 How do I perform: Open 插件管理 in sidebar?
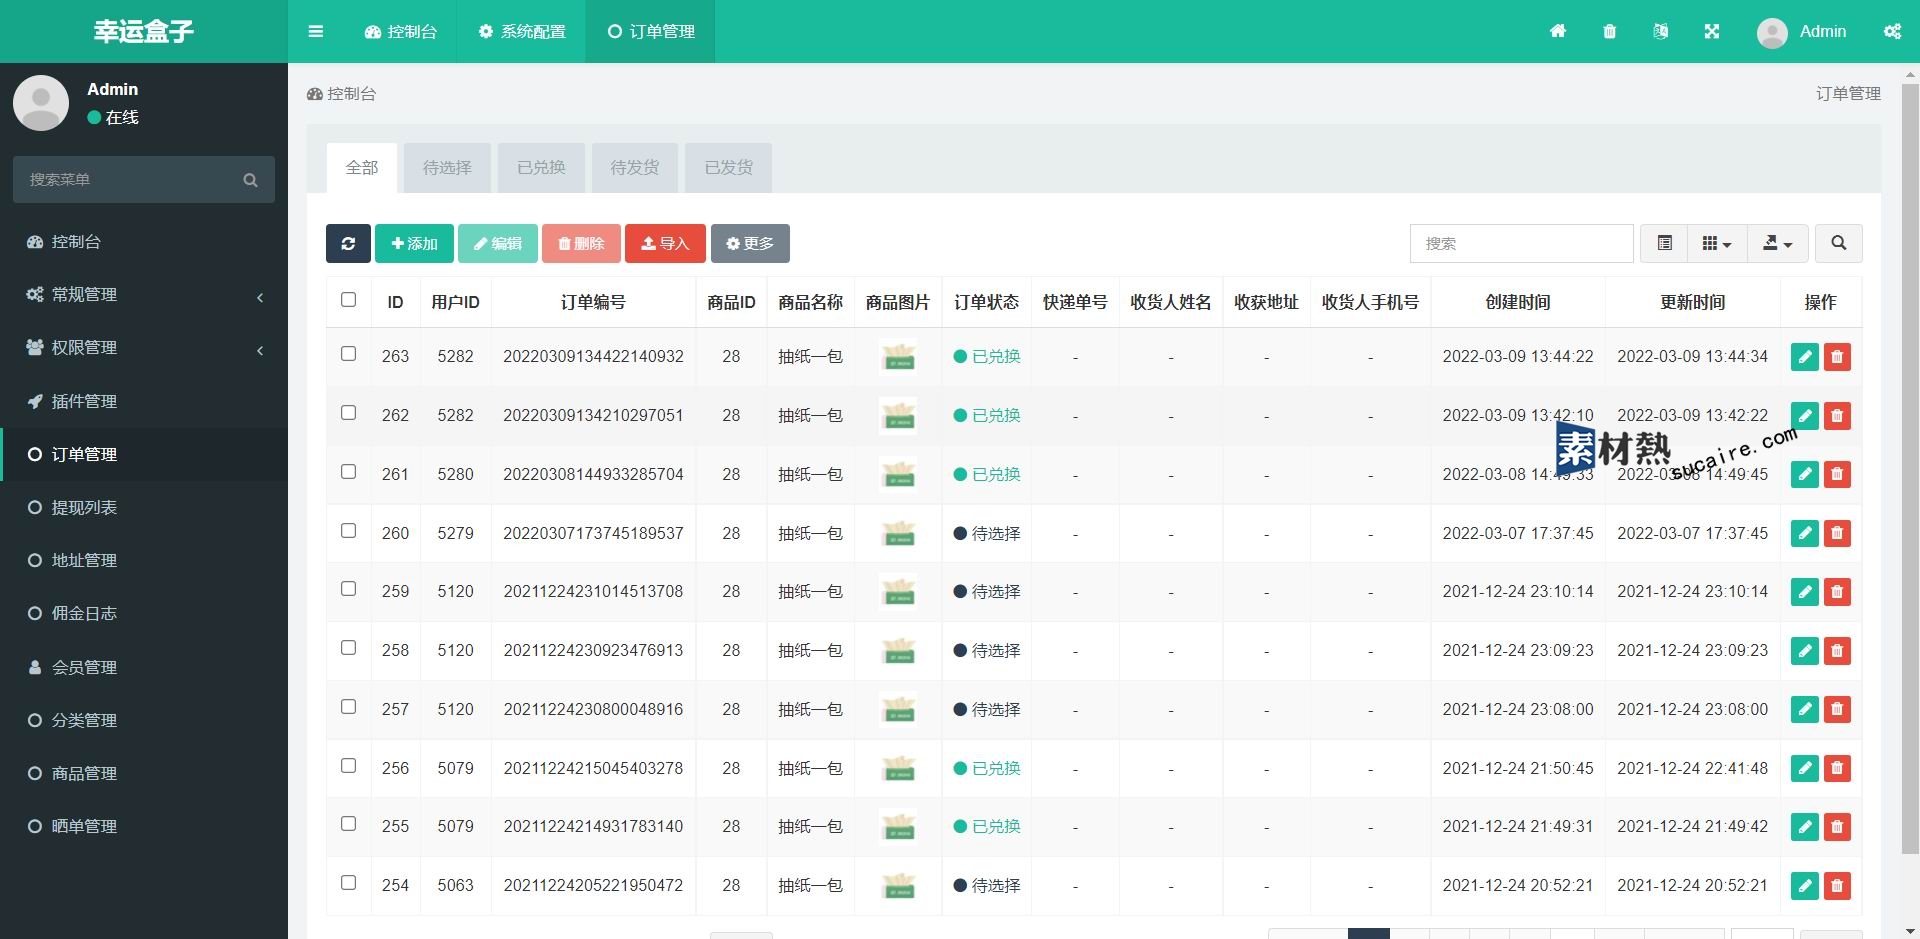pyautogui.click(x=144, y=401)
